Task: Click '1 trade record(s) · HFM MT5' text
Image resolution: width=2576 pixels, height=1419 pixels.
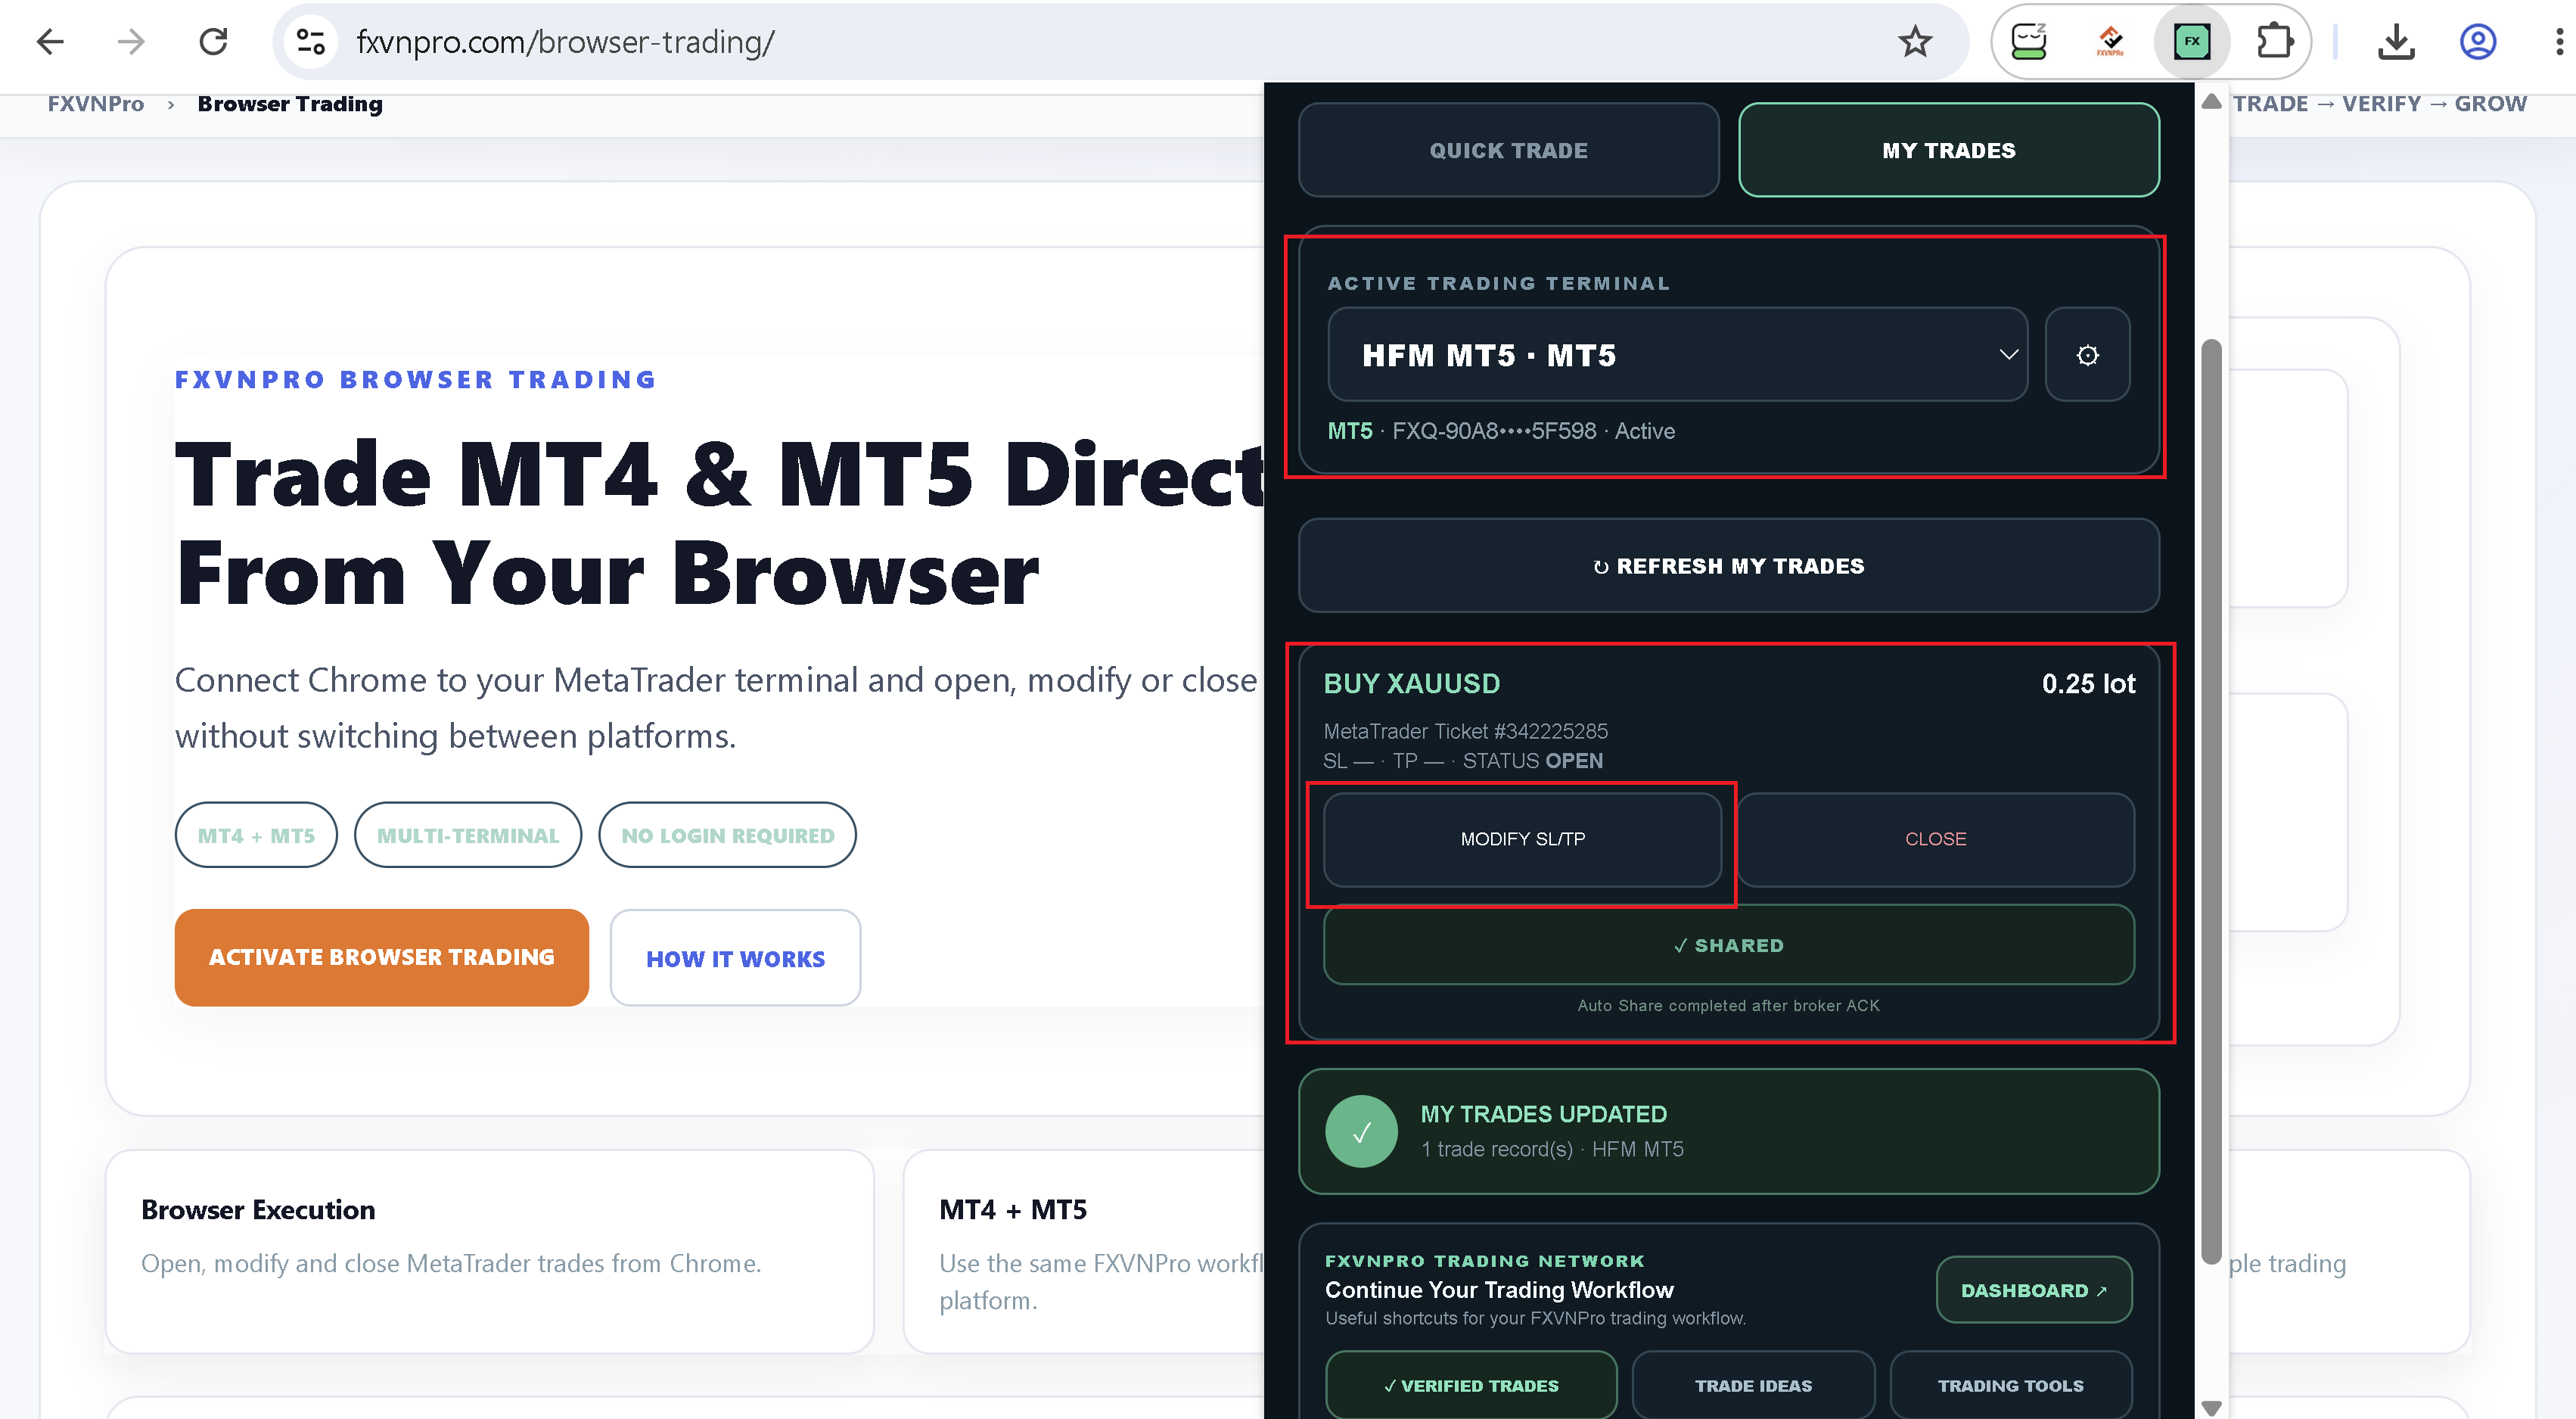Action: point(1552,1149)
